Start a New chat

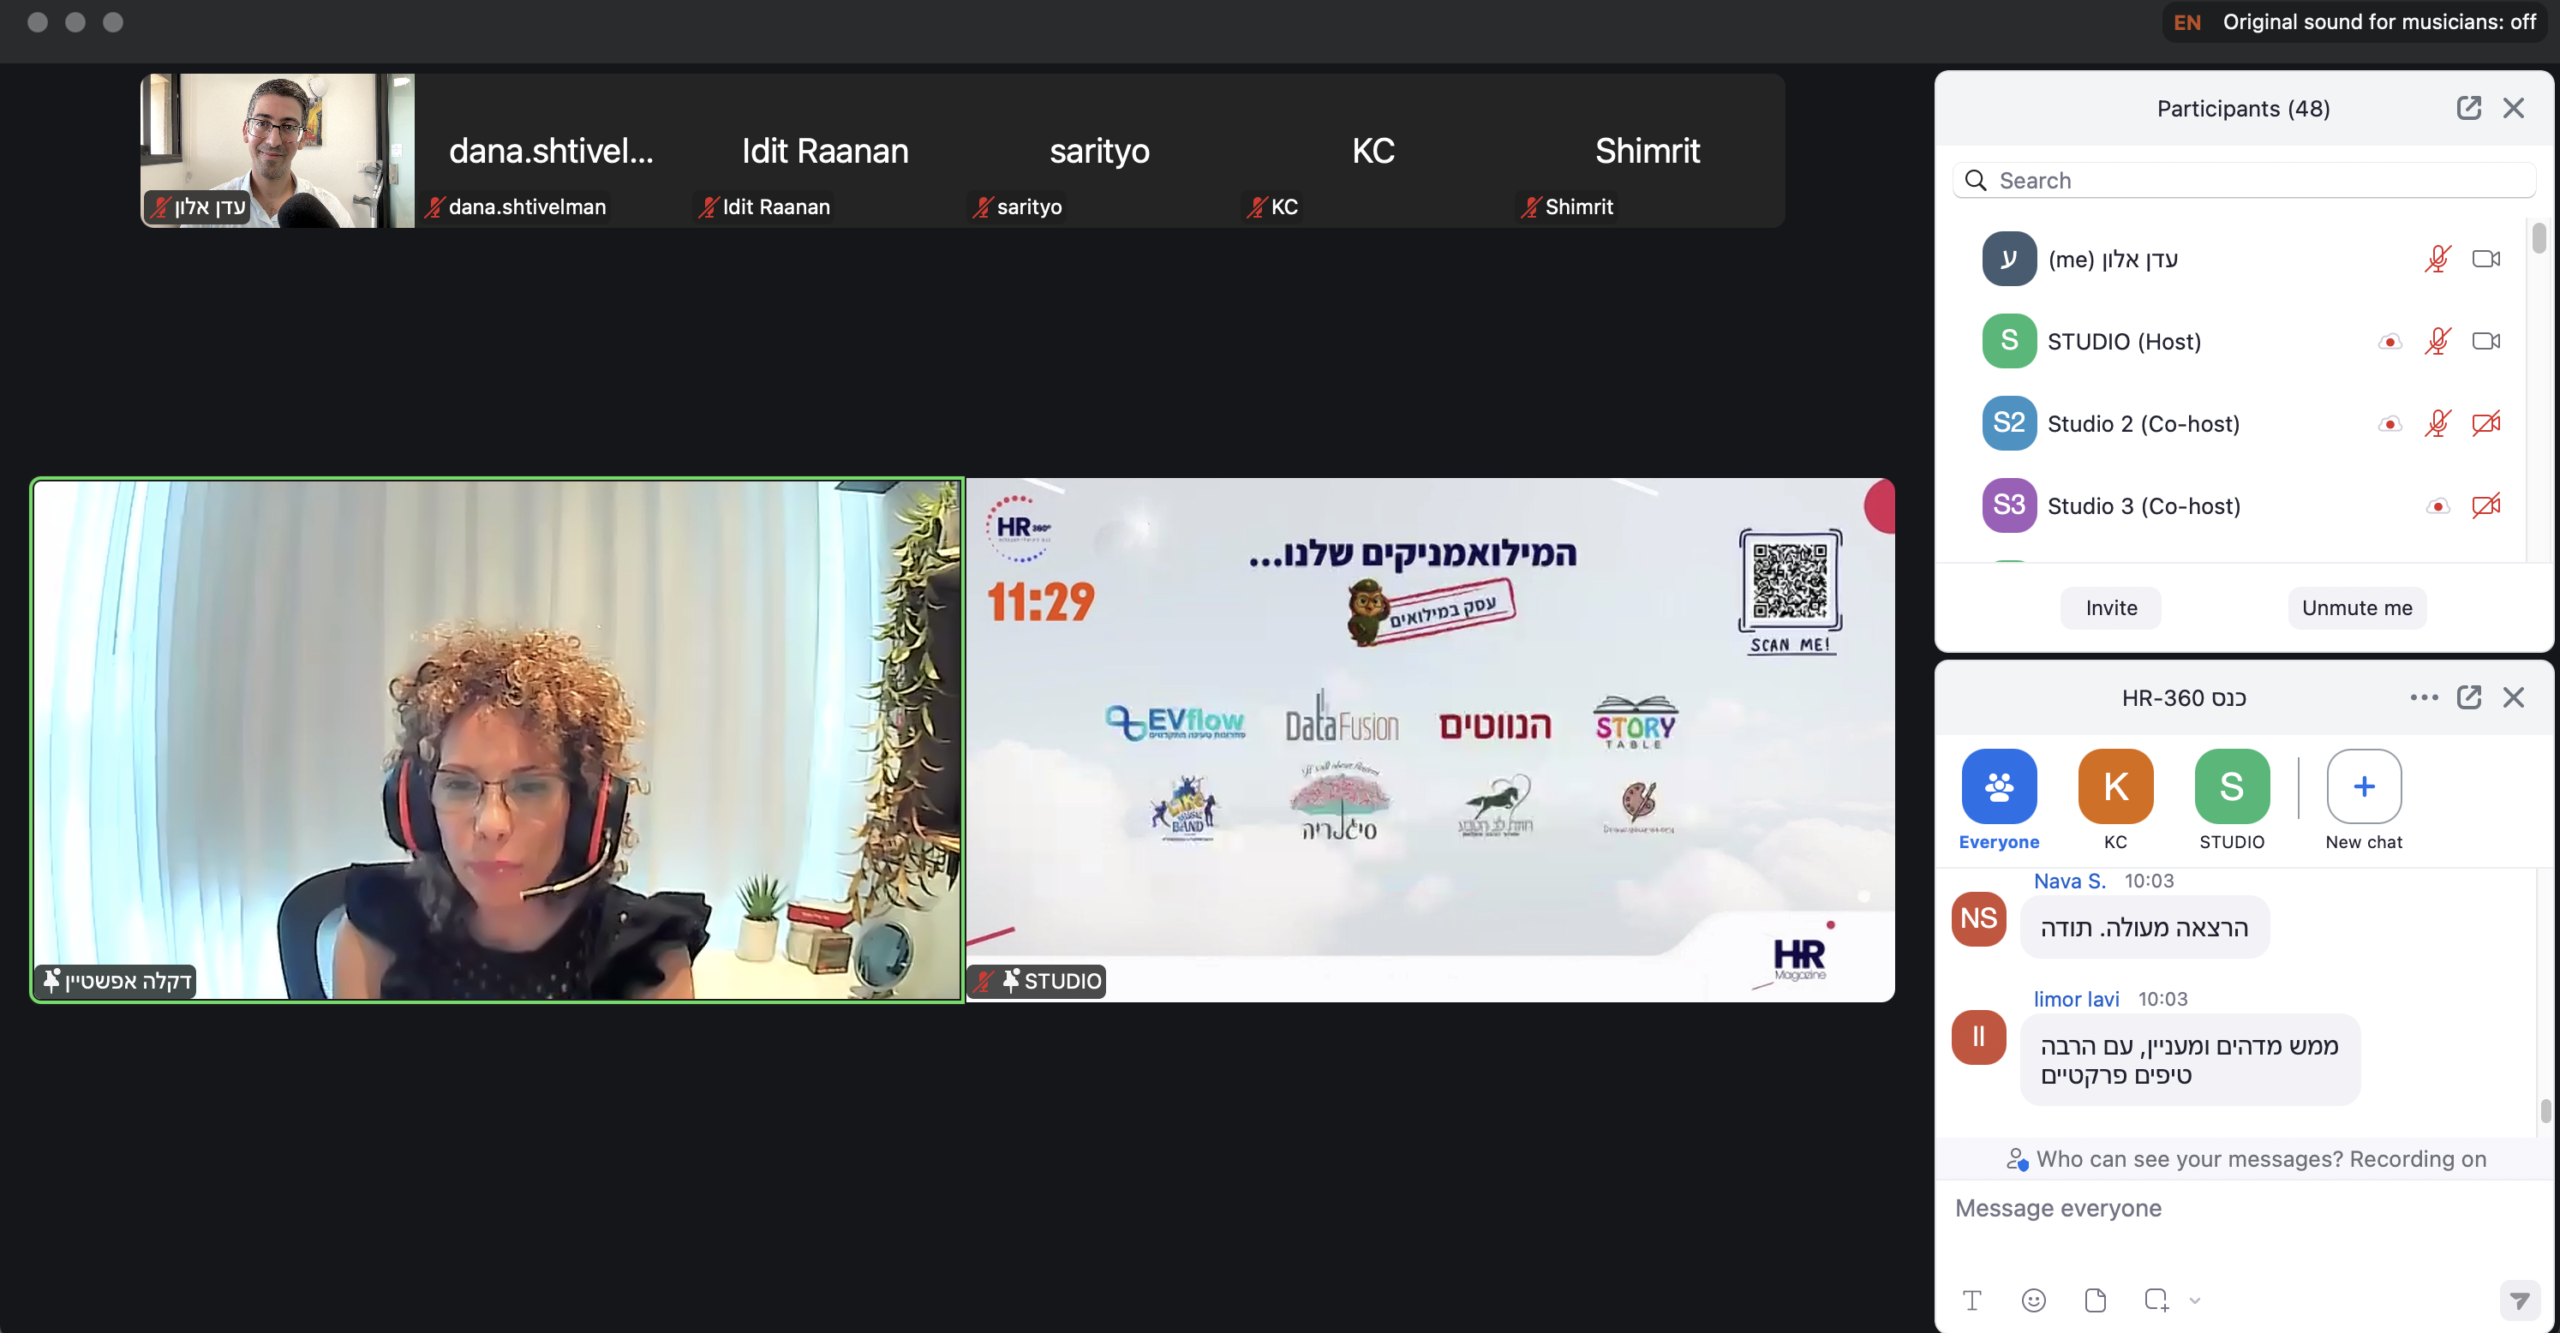coord(2363,799)
